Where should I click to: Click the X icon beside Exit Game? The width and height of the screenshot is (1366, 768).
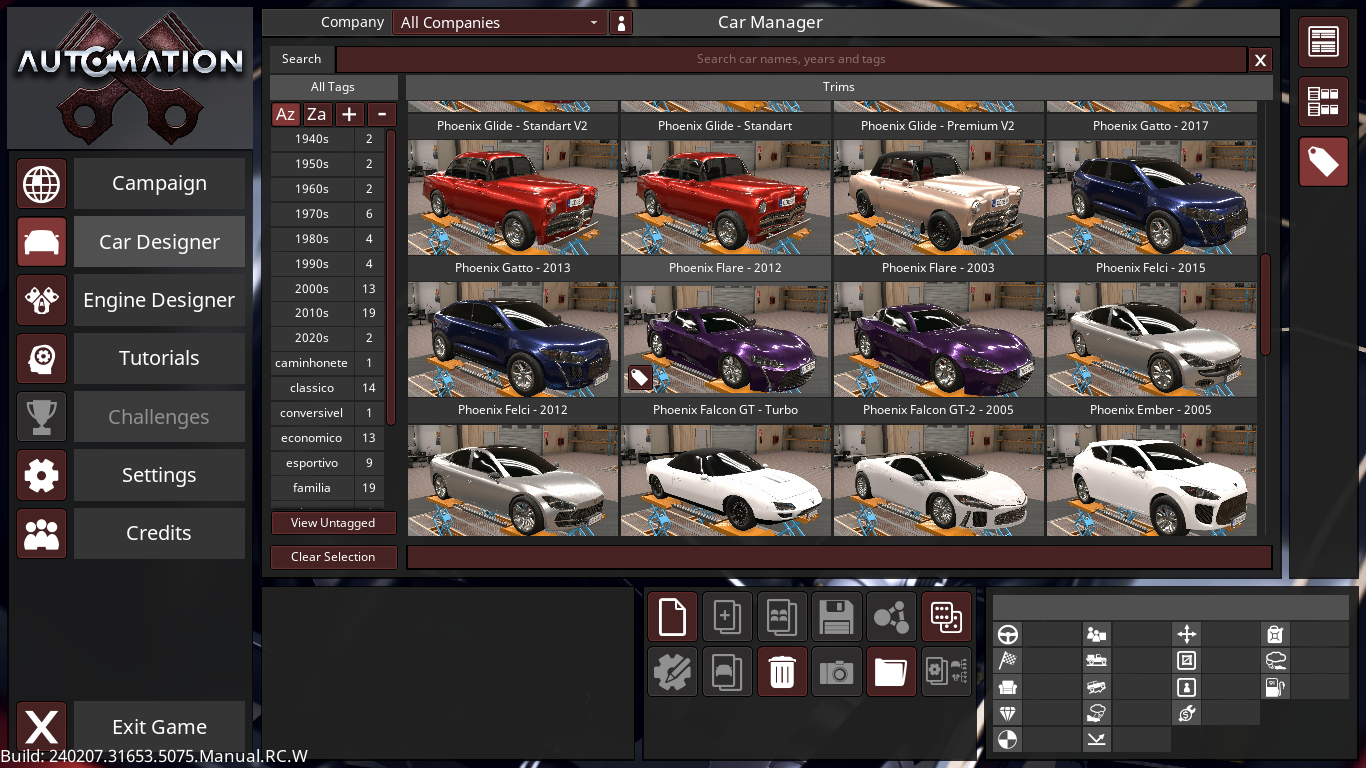42,727
